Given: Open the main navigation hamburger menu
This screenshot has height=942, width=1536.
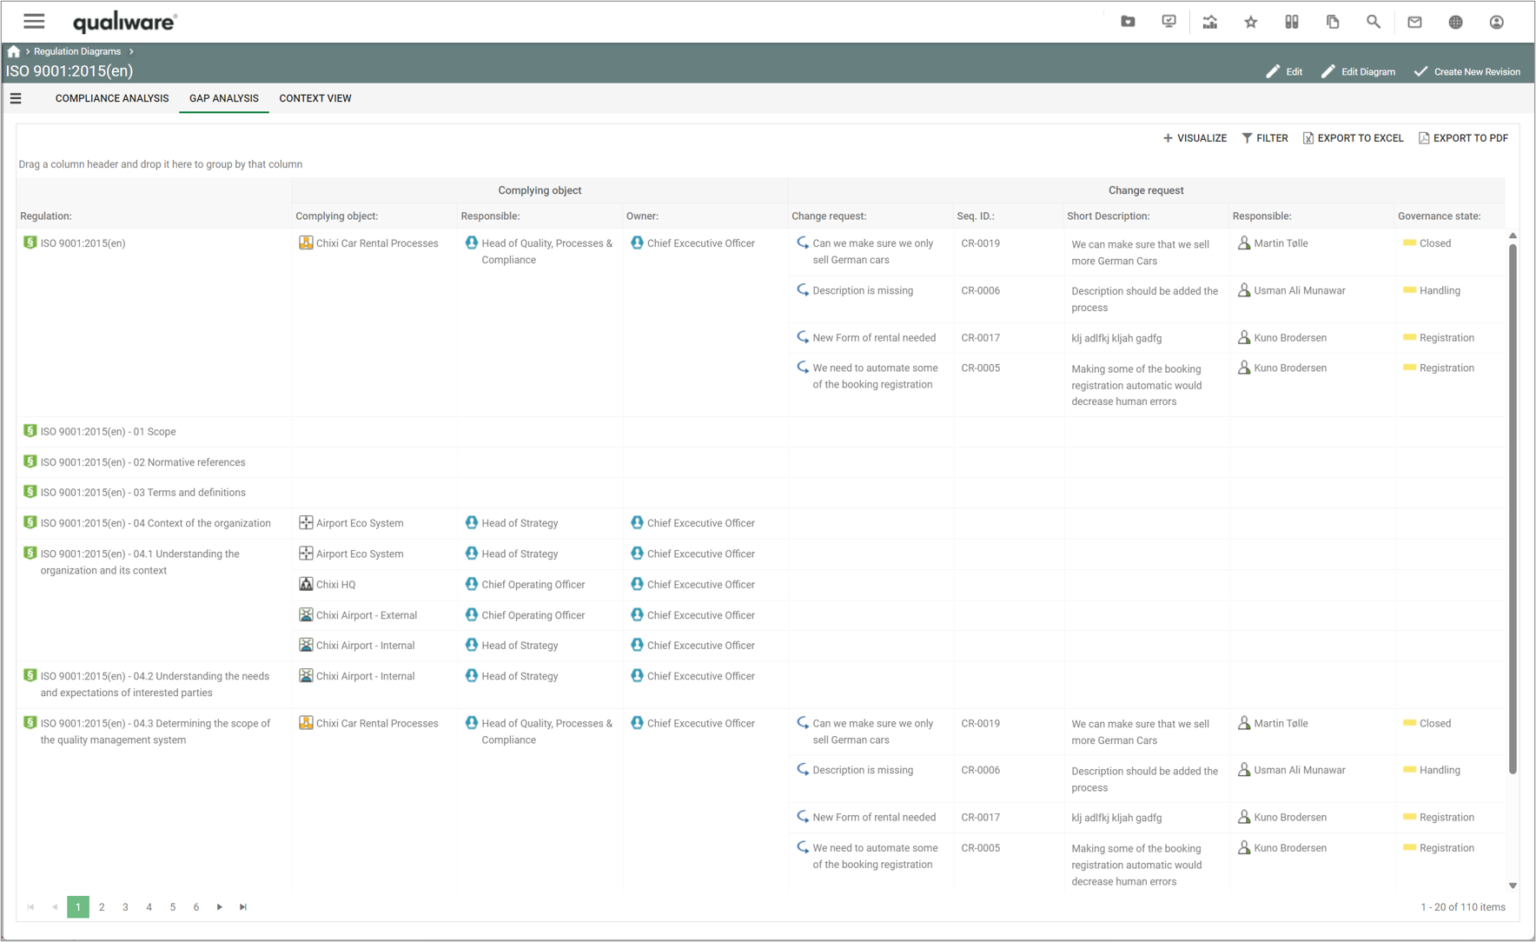Looking at the screenshot, I should [33, 21].
